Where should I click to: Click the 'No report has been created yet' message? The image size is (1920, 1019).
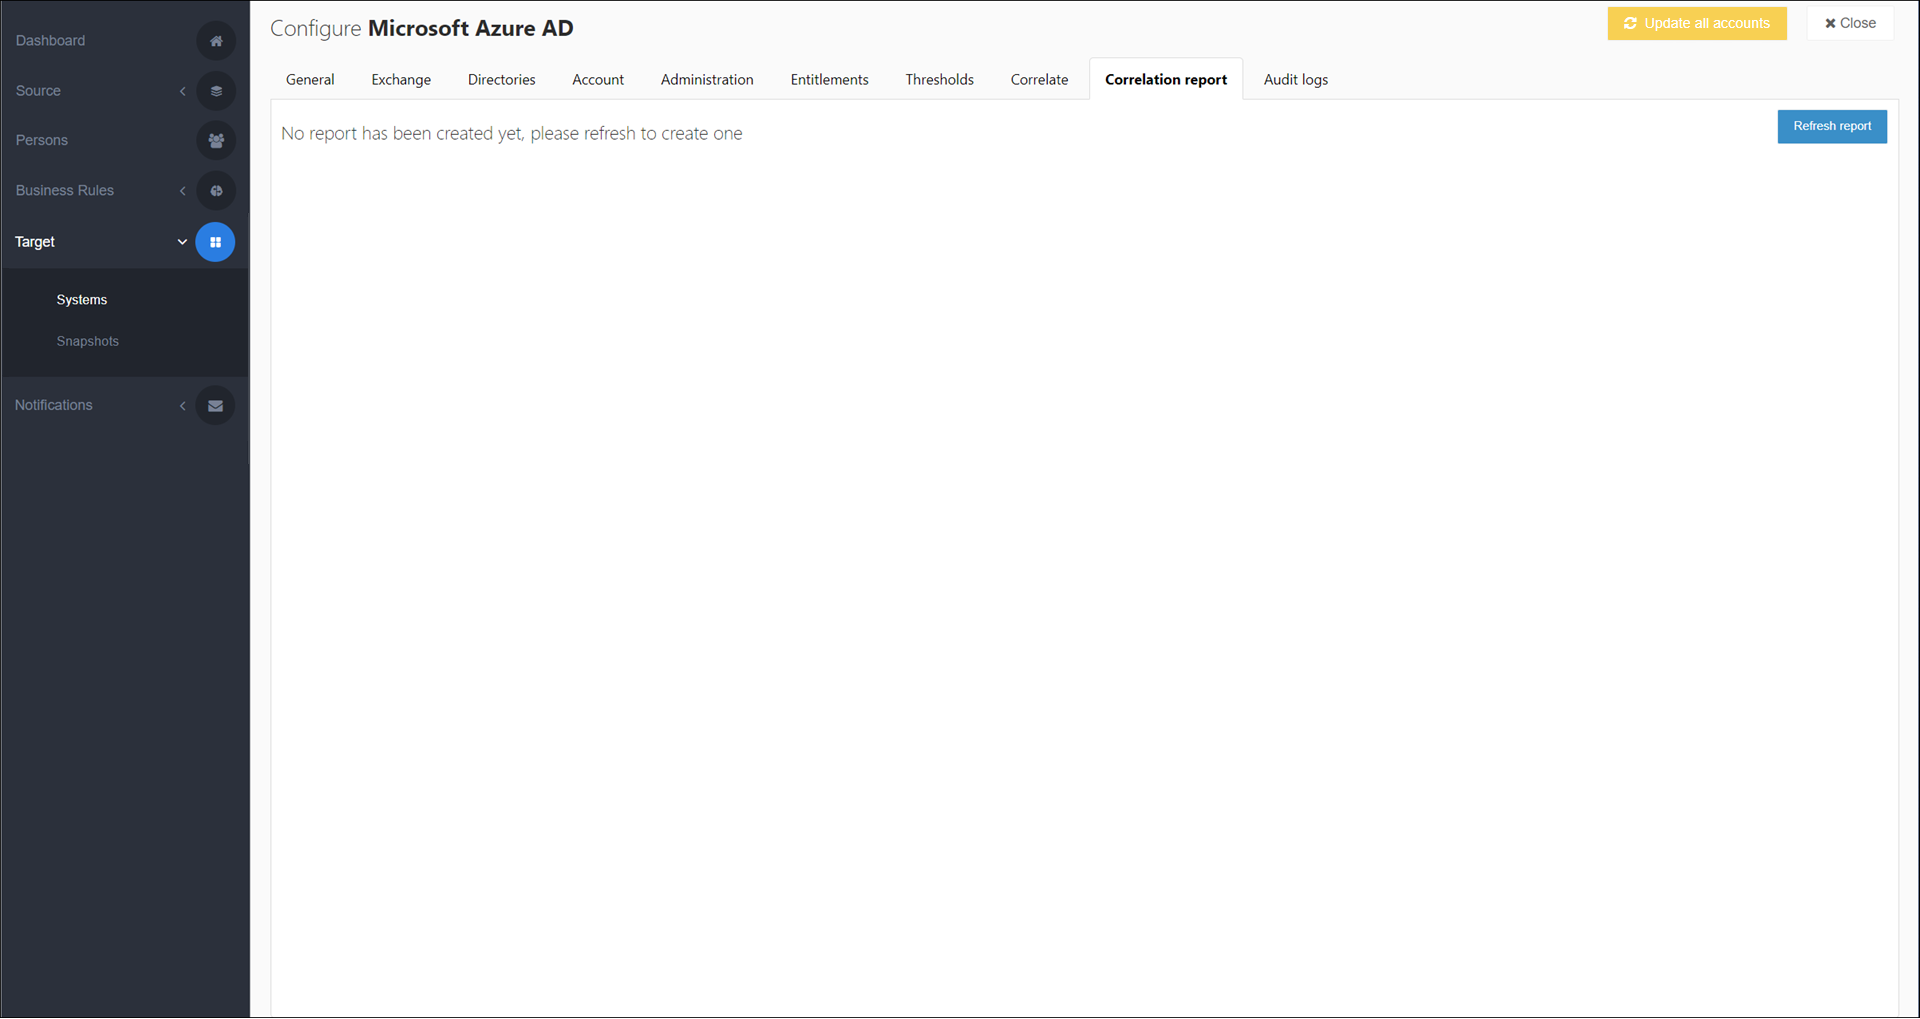512,134
